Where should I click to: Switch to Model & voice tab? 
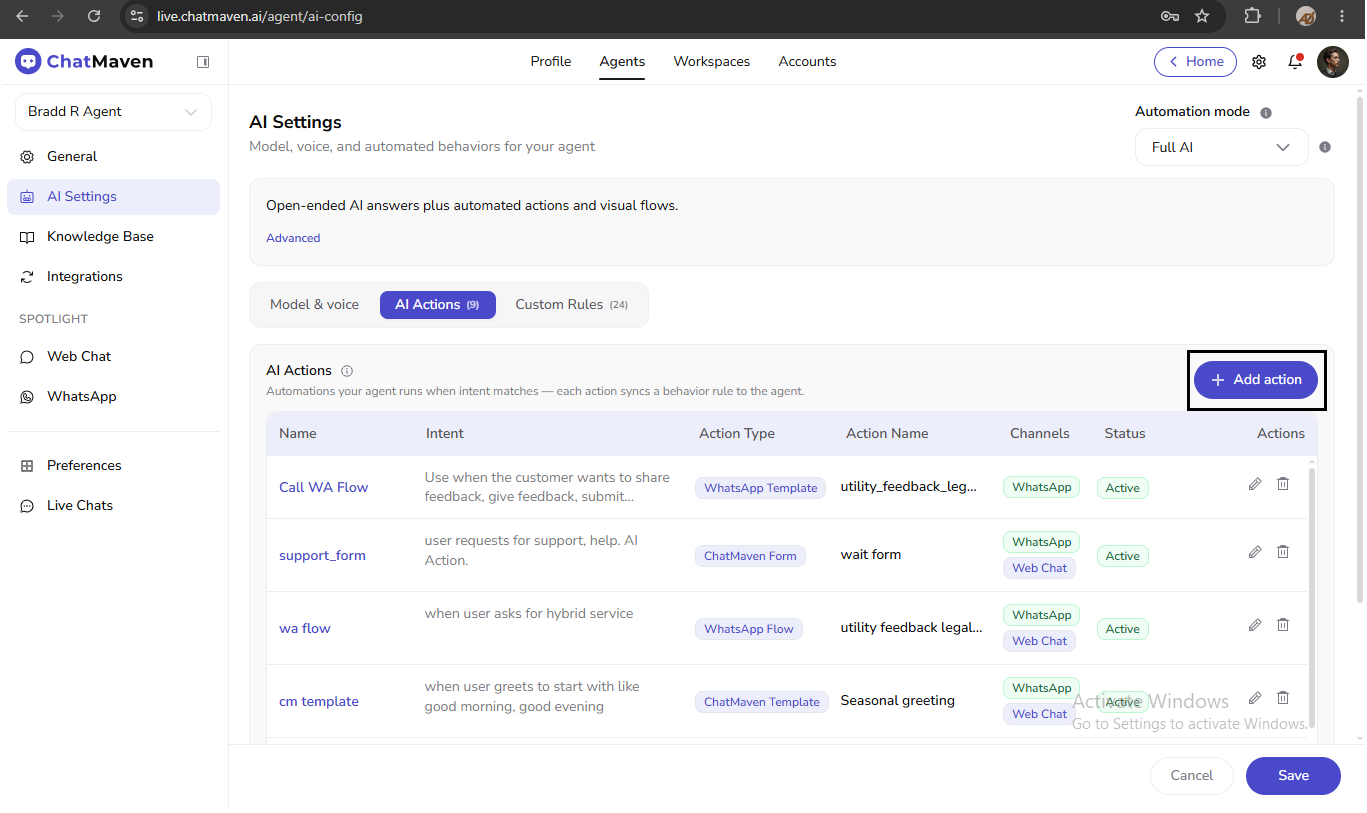pyautogui.click(x=314, y=305)
